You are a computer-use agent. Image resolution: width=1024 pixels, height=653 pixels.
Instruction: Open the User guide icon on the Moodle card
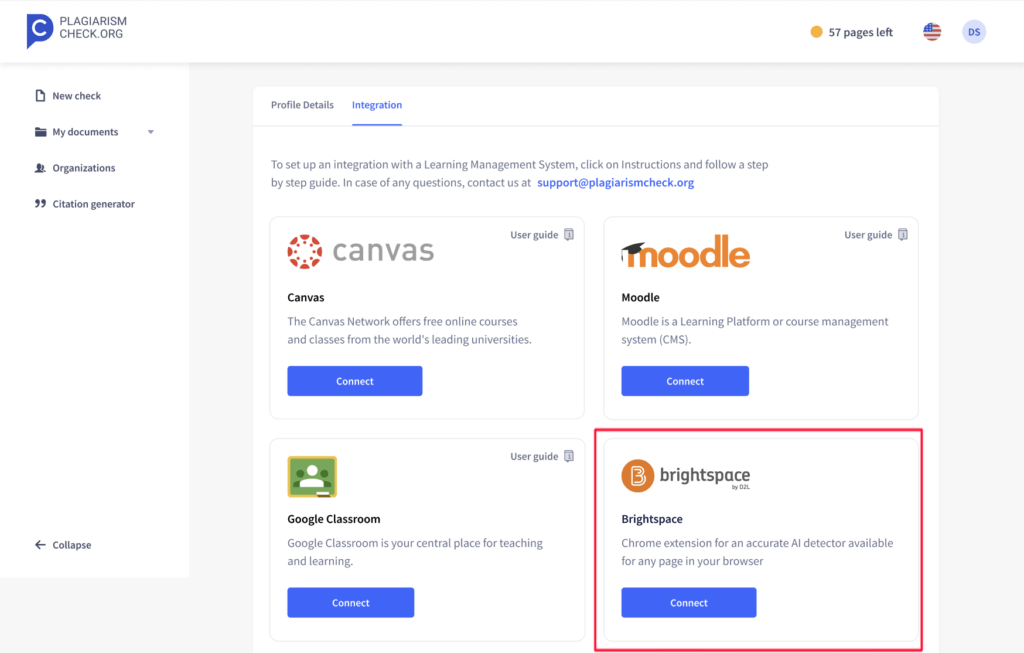(903, 233)
